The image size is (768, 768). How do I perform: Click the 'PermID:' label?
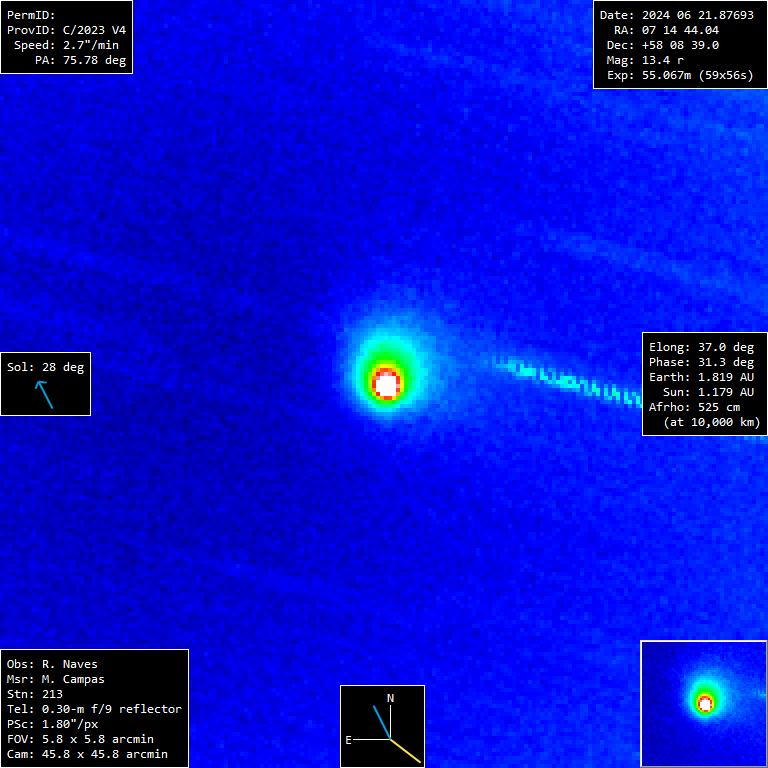(31, 15)
